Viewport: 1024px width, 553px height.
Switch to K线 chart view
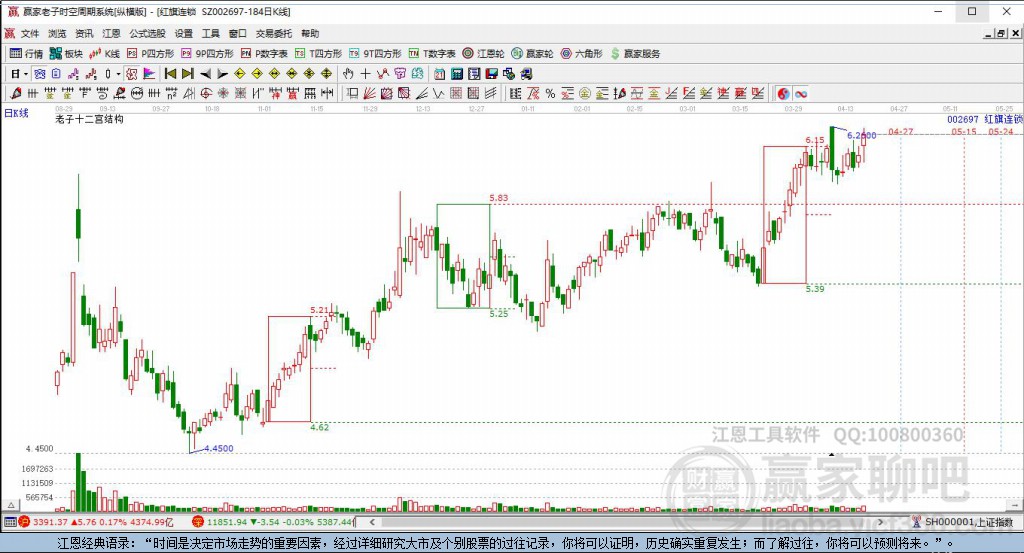(x=105, y=54)
